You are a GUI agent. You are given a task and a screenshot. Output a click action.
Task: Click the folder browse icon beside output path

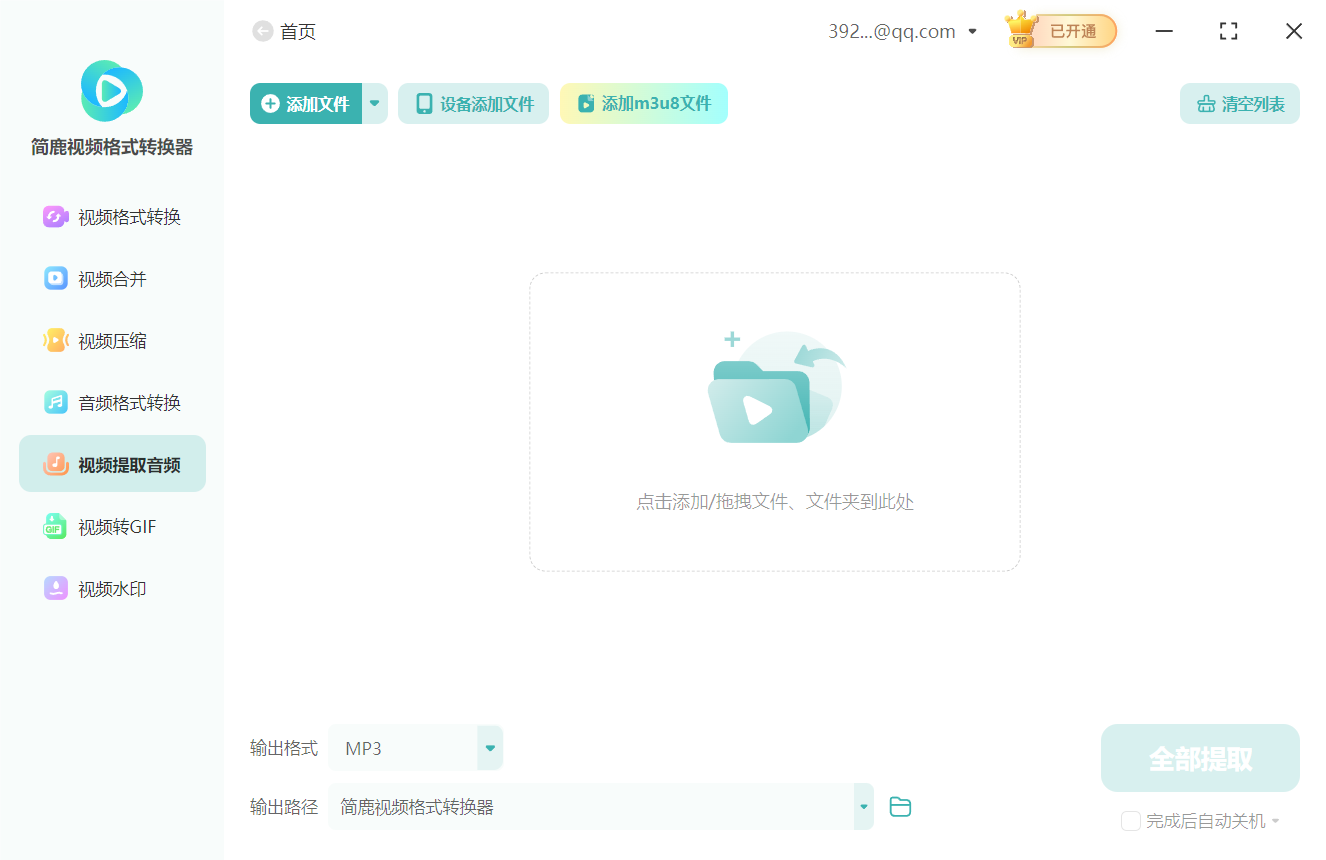pyautogui.click(x=899, y=806)
